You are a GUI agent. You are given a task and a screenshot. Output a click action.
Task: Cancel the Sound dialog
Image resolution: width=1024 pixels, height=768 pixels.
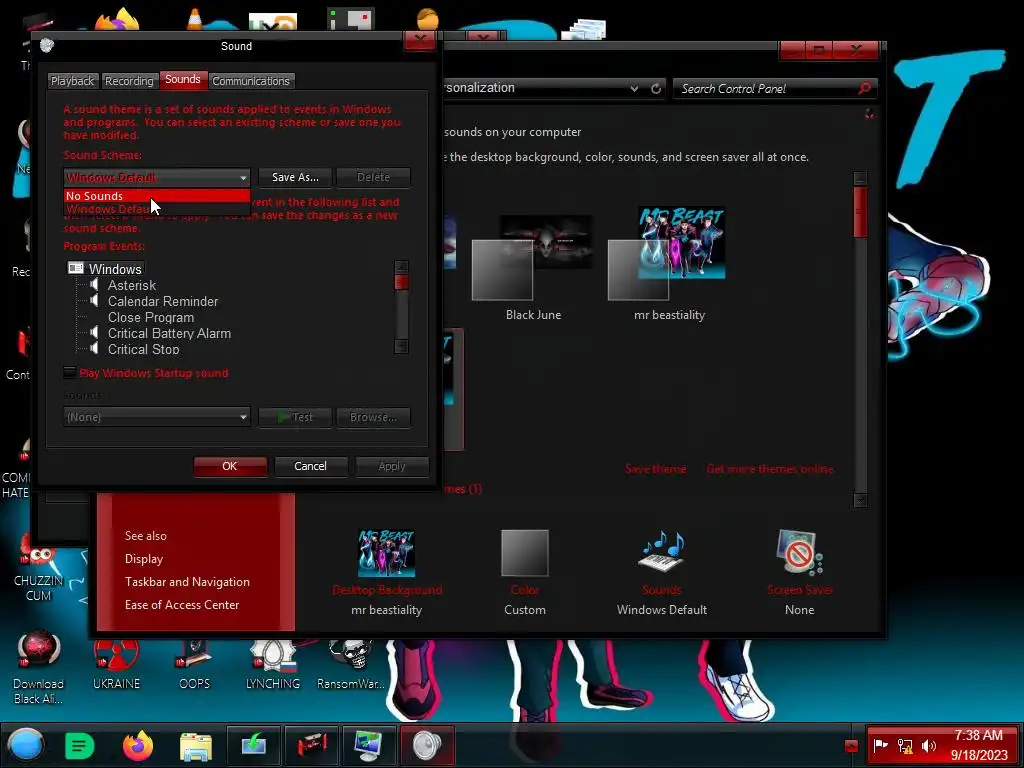tap(310, 466)
